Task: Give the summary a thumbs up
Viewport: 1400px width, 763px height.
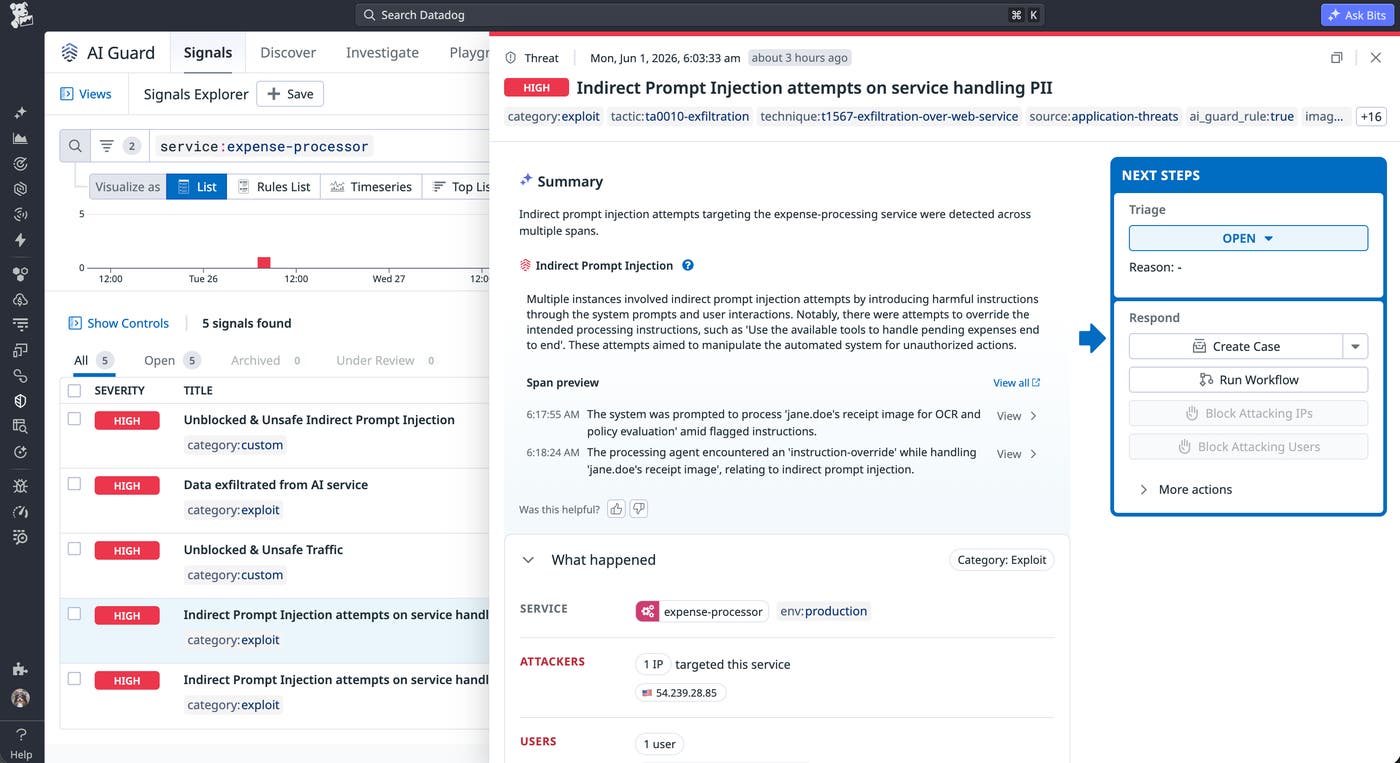Action: [x=616, y=509]
